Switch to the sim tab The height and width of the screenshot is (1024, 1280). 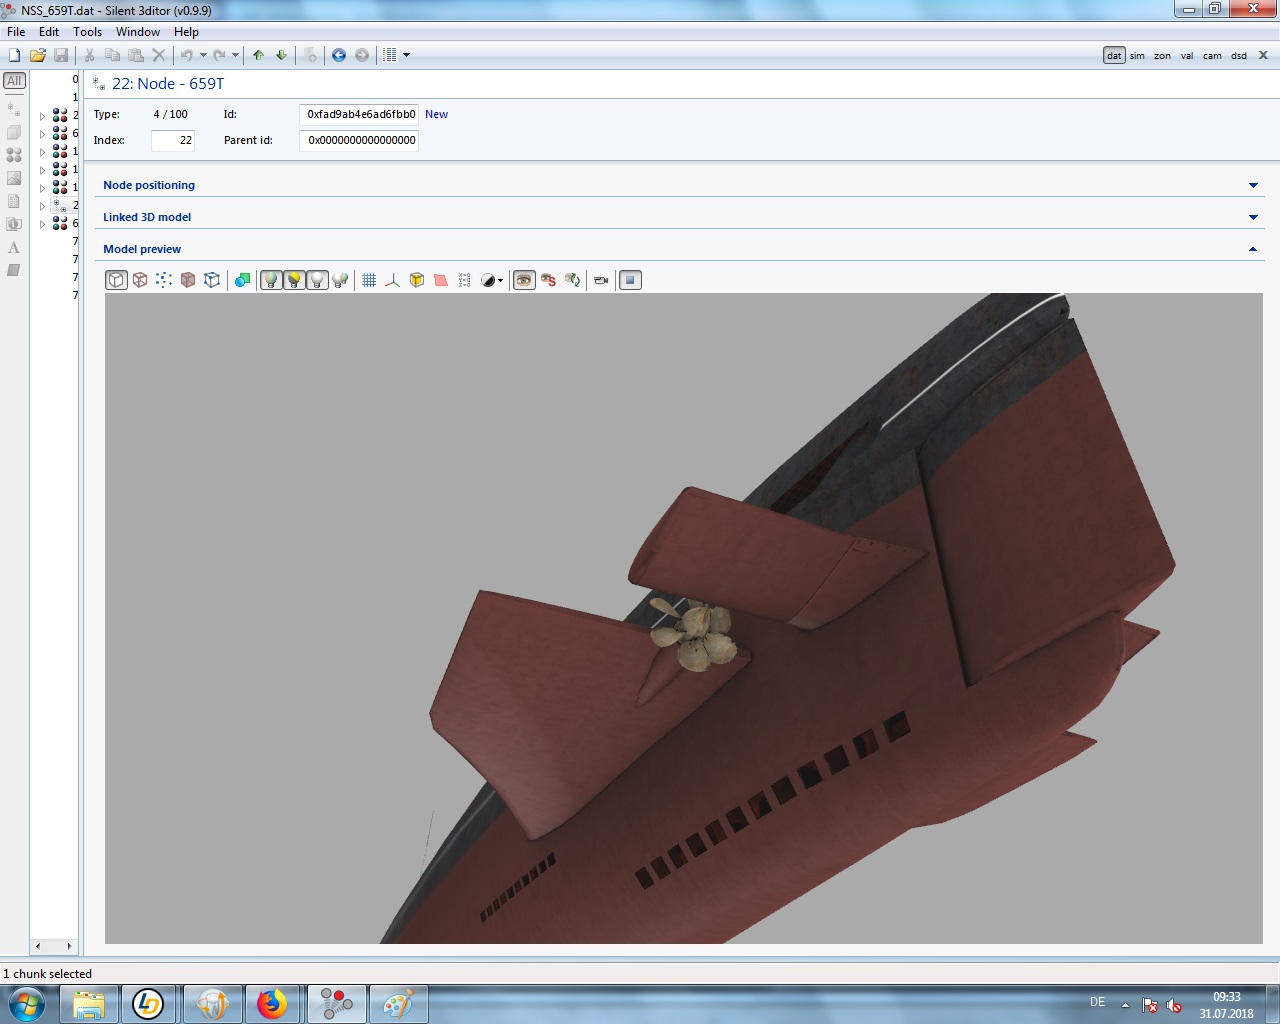coord(1137,56)
